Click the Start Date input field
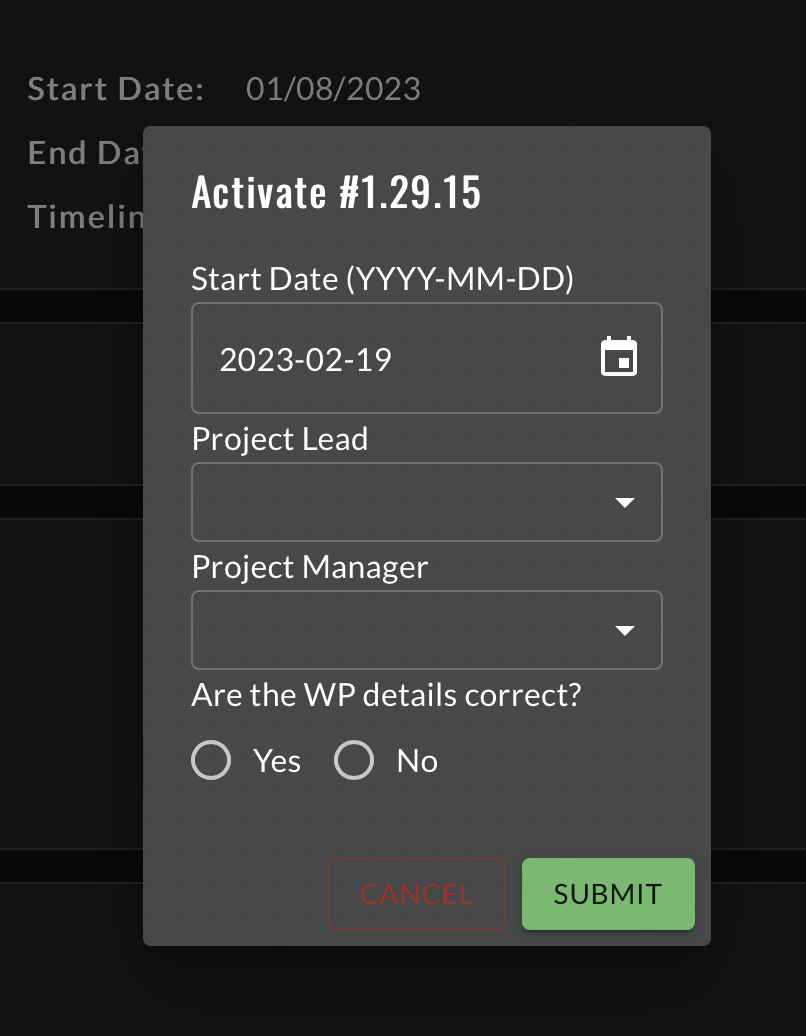806x1036 pixels. coord(400,357)
